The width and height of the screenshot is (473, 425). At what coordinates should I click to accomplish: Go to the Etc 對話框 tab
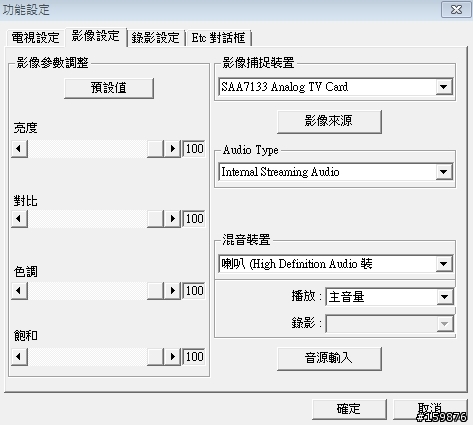pos(219,37)
